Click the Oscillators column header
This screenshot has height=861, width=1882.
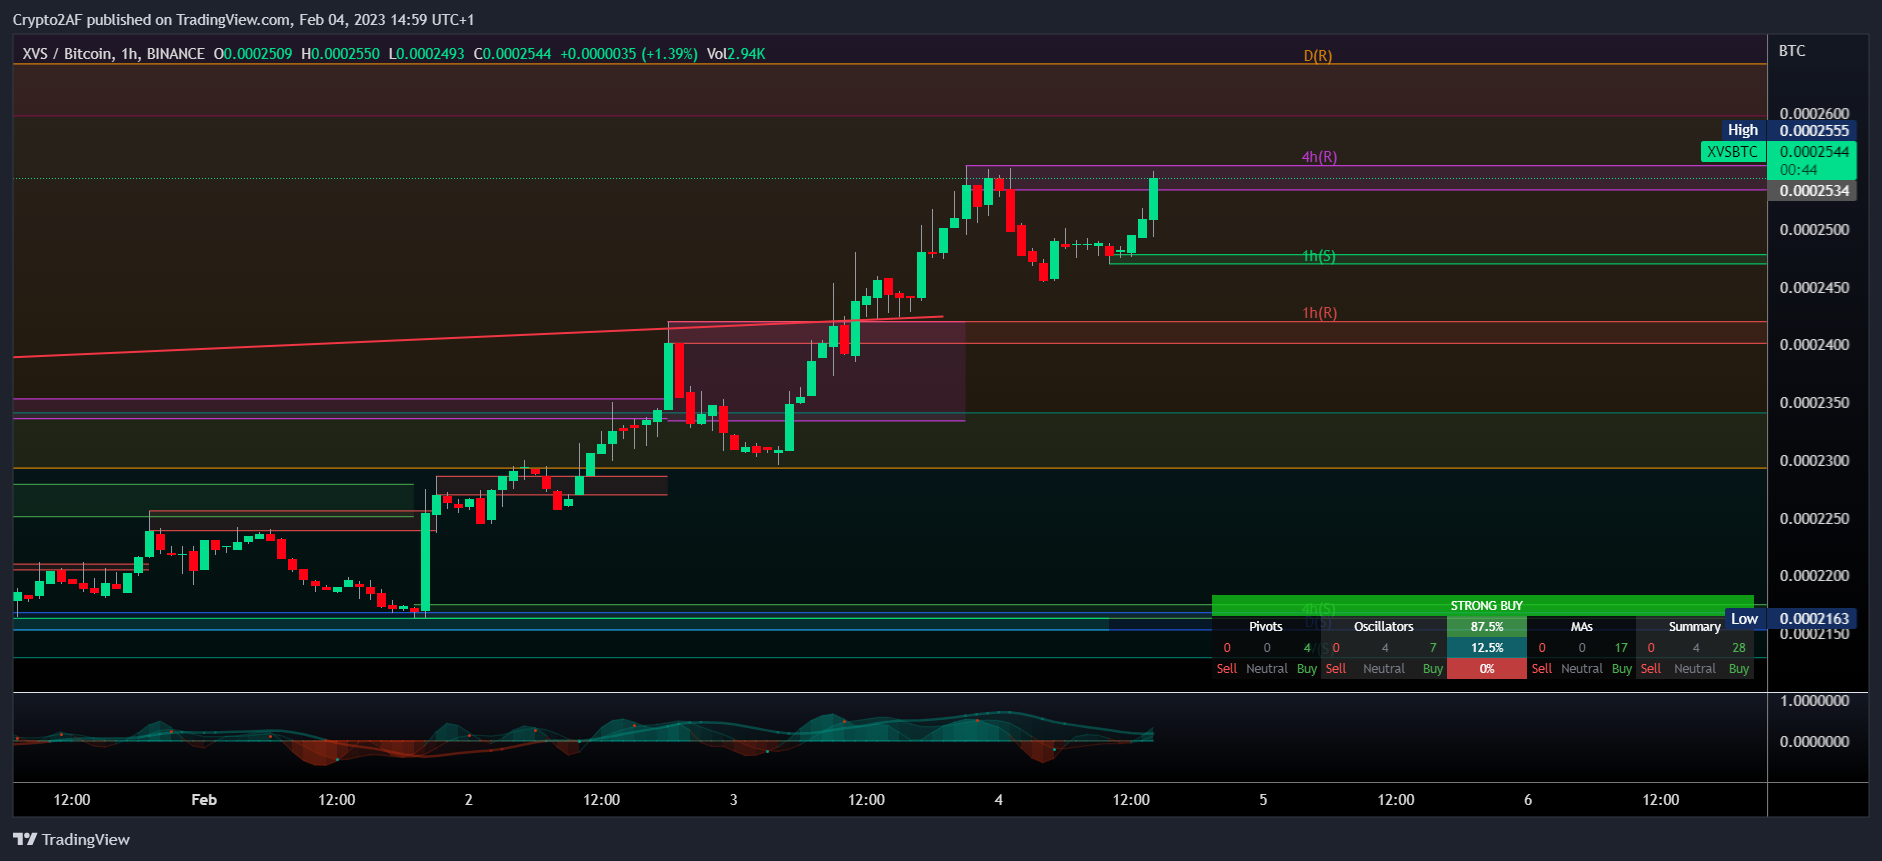pyautogui.click(x=1383, y=627)
